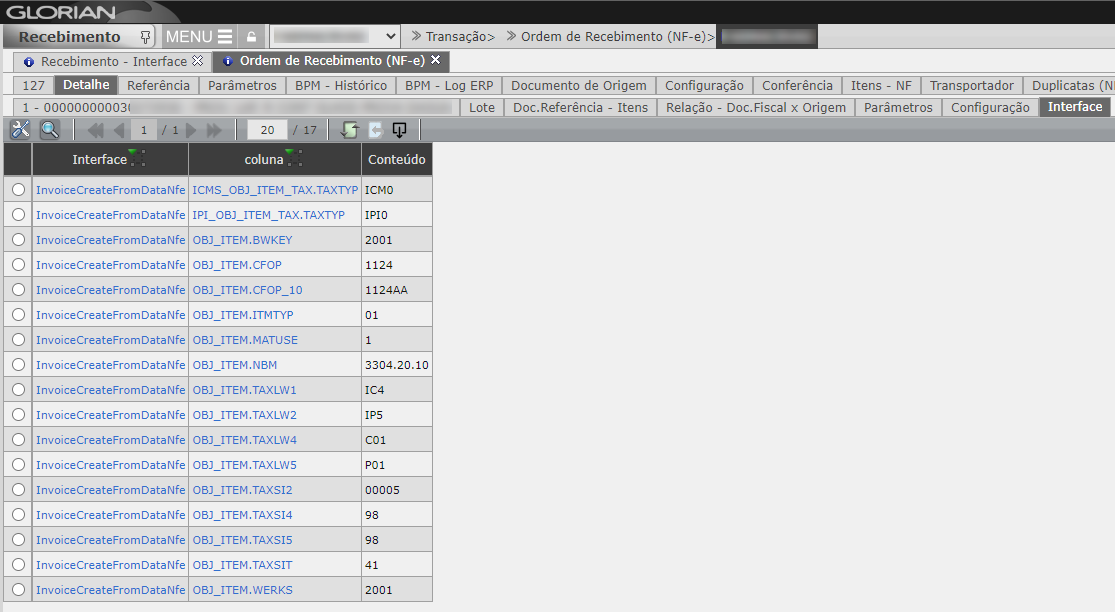Open the blurred combo box dropdown
The width and height of the screenshot is (1115, 612).
tap(391, 37)
